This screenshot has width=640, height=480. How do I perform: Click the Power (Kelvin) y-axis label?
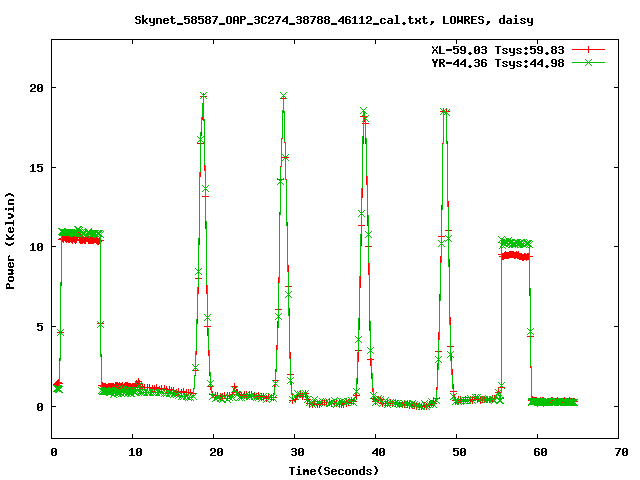(x=10, y=241)
